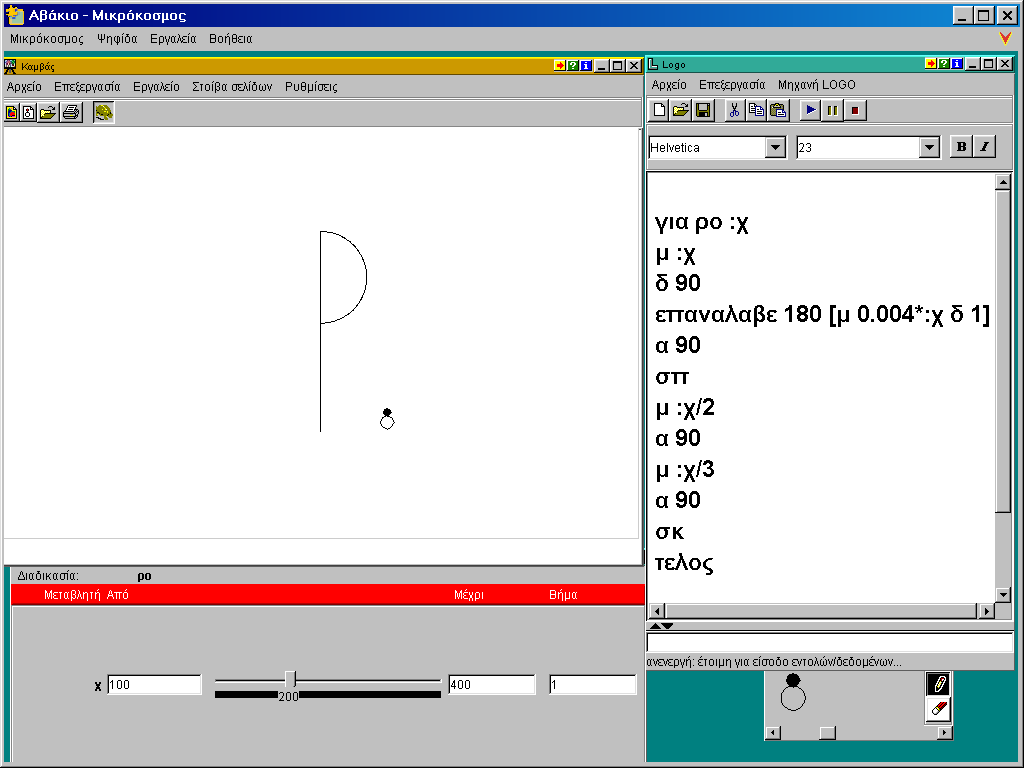Click the blue info icon in Καμβάς title bar
Screen dimensions: 1024x768
pyautogui.click(x=586, y=65)
